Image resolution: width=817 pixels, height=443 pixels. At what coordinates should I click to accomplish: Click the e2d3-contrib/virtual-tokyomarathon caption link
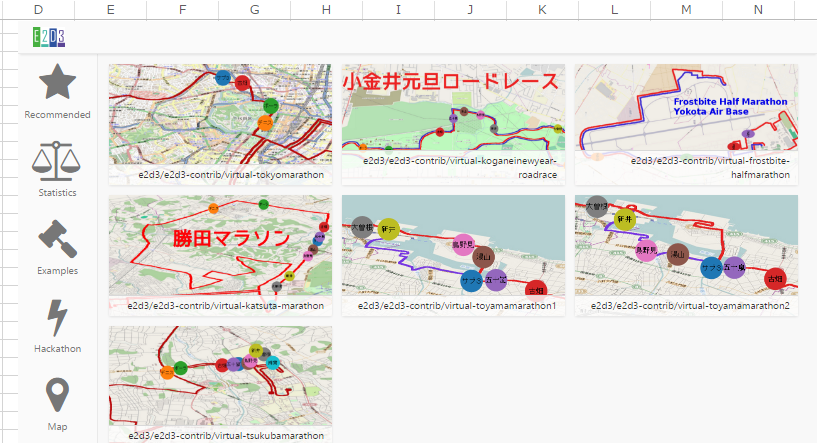click(x=232, y=174)
